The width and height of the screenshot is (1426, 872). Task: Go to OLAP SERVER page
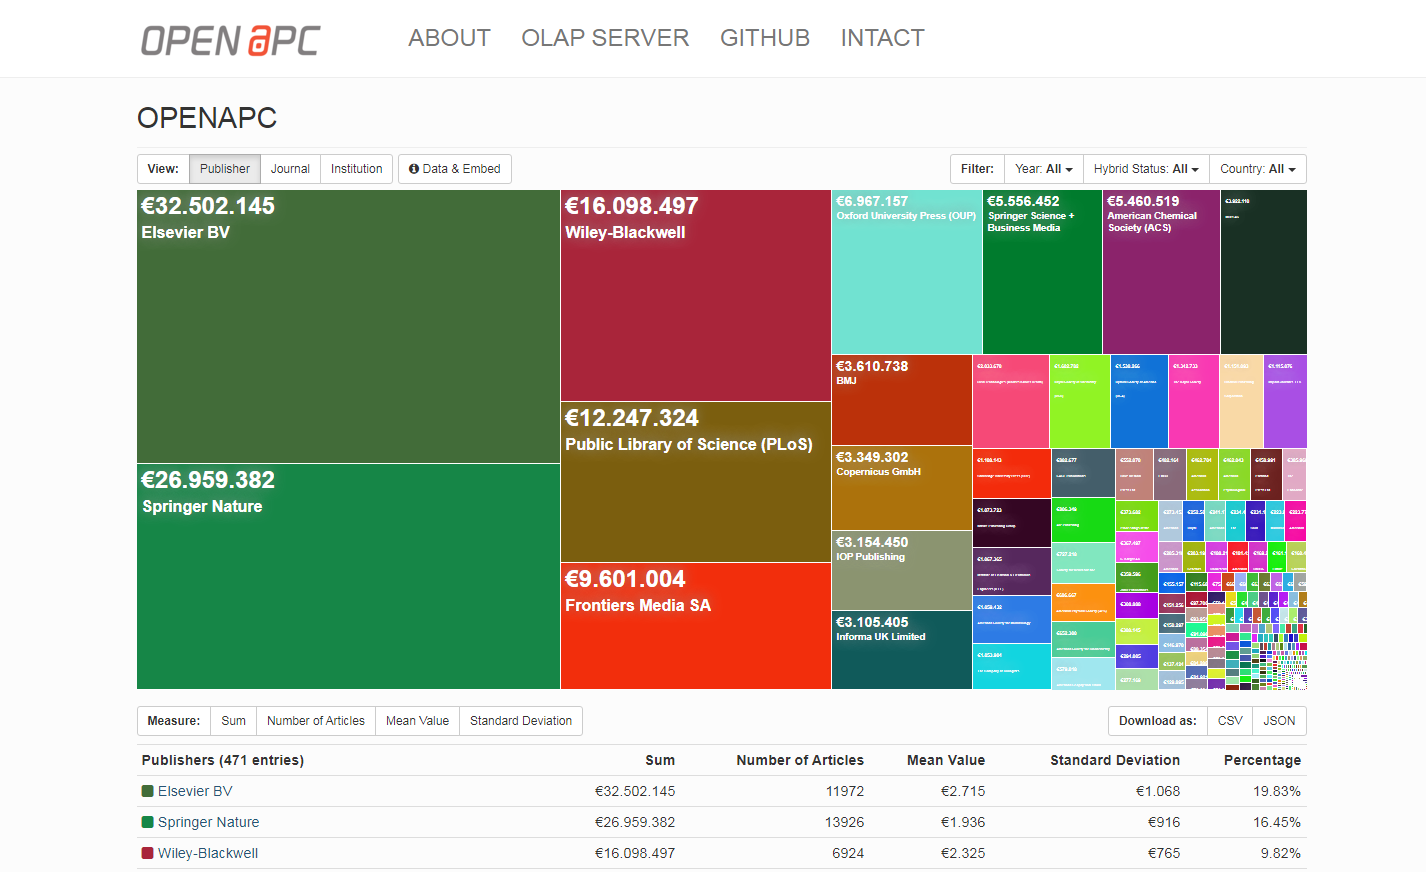[x=605, y=38]
